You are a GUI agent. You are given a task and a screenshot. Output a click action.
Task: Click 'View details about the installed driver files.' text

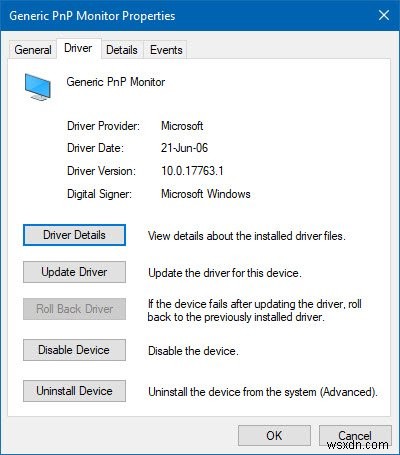247,236
